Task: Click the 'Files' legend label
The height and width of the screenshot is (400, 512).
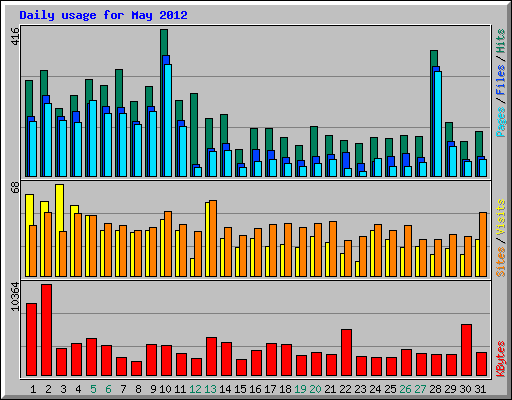Action: coord(501,80)
